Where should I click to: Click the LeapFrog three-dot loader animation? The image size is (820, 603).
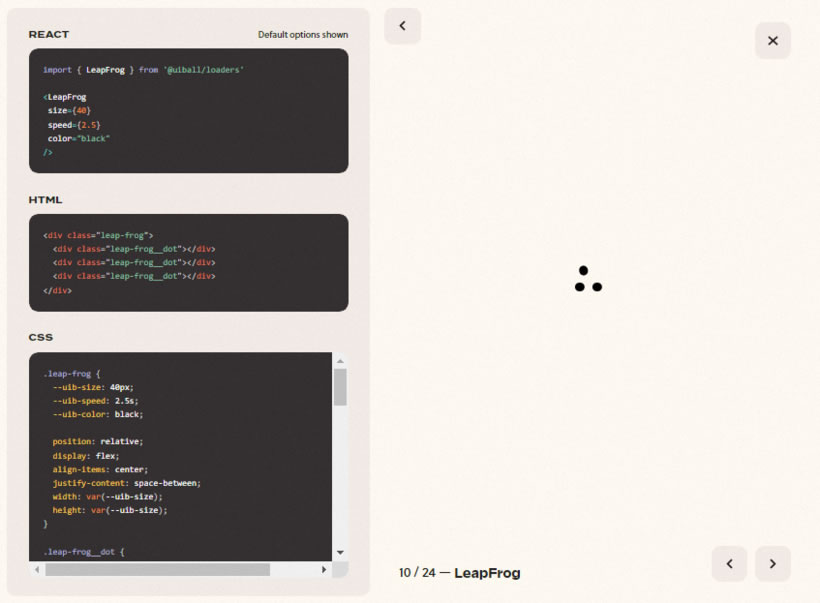tap(588, 279)
